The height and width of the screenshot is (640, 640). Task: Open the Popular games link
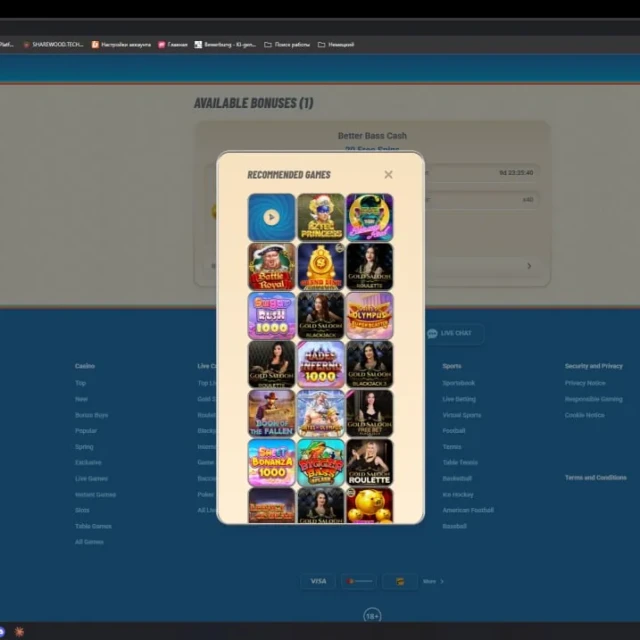pos(86,431)
